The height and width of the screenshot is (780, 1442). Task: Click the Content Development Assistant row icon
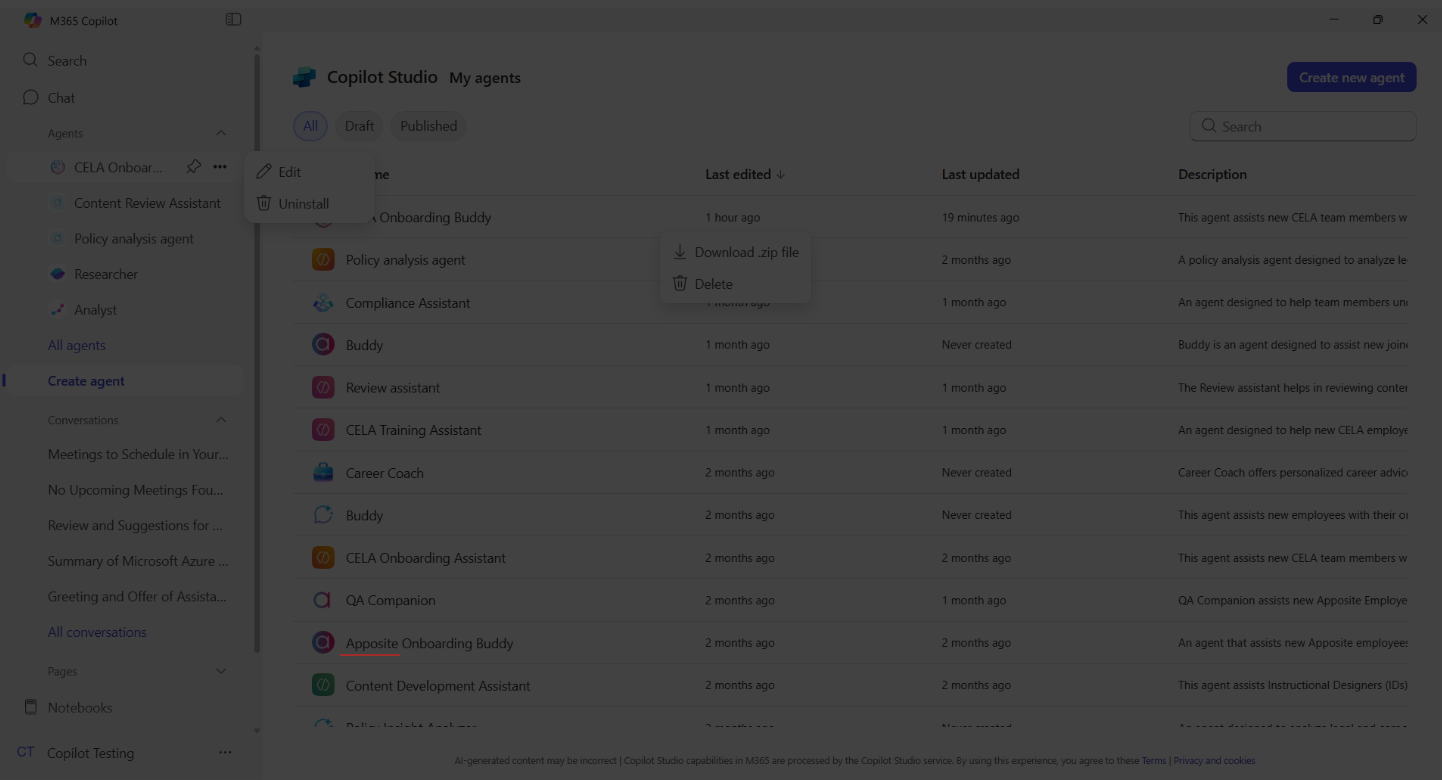323,686
